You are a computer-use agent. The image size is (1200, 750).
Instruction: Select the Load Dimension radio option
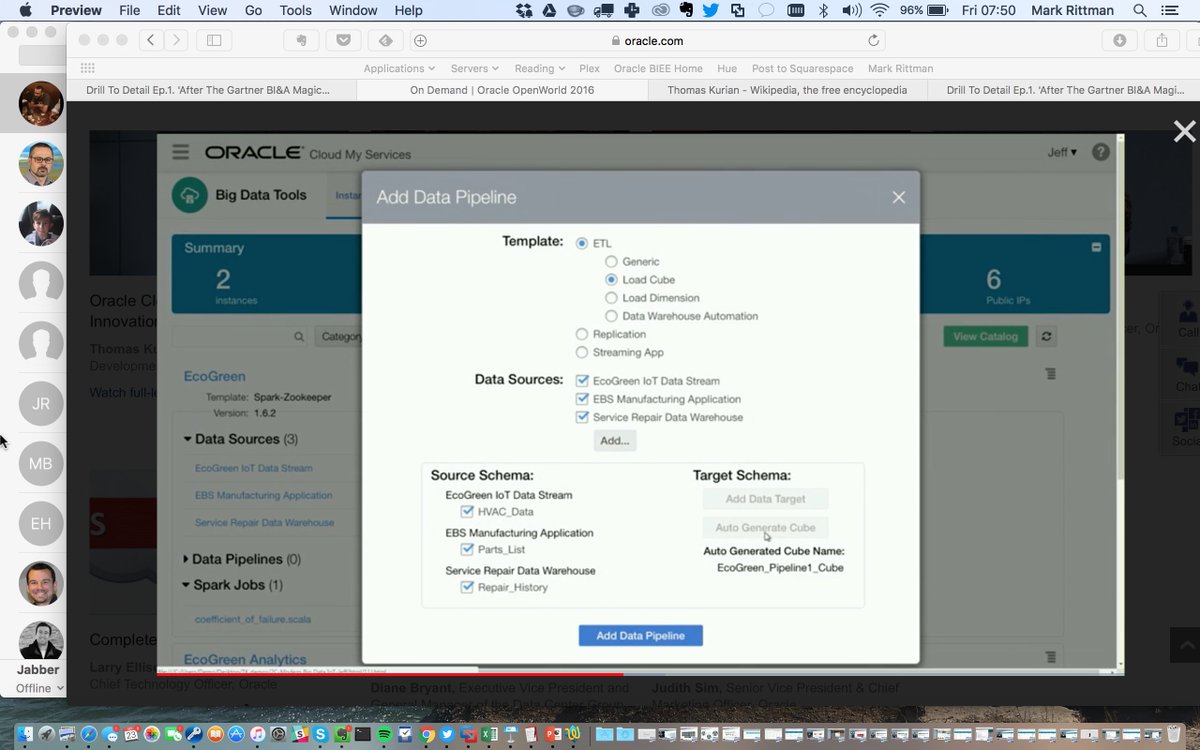tap(611, 298)
